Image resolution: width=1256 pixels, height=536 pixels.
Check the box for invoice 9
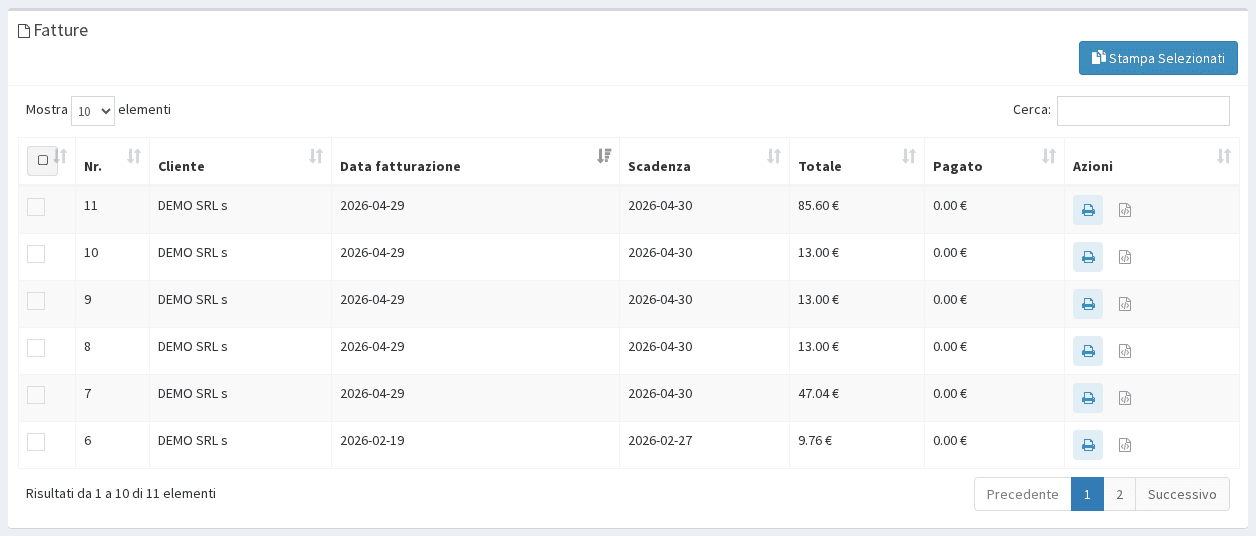(x=36, y=301)
